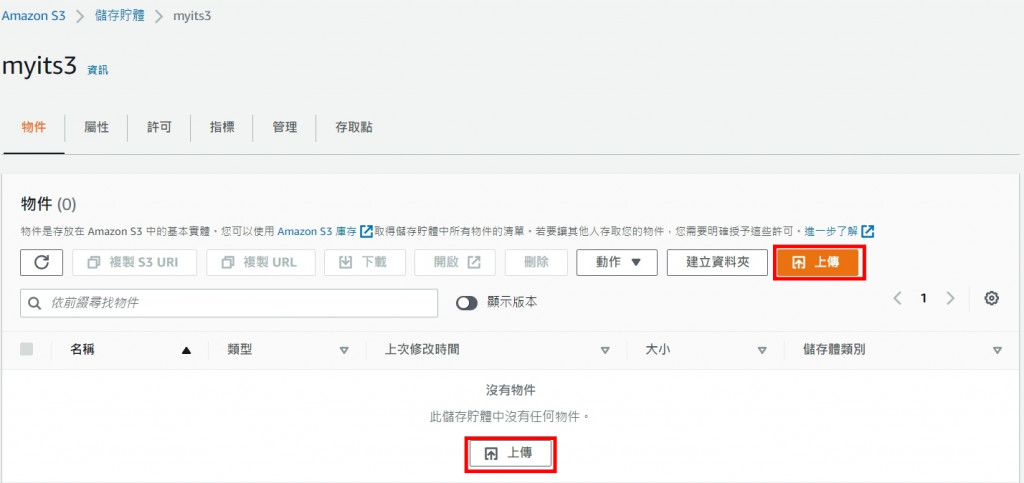Click the 下載 download button

click(364, 262)
